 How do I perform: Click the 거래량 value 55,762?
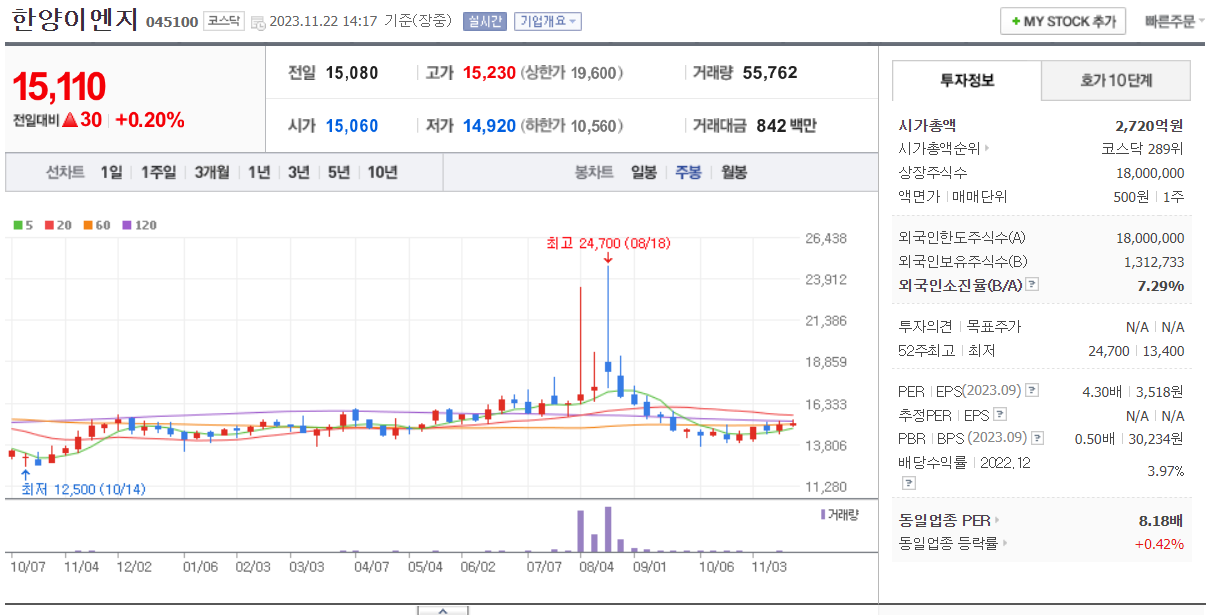(x=770, y=72)
